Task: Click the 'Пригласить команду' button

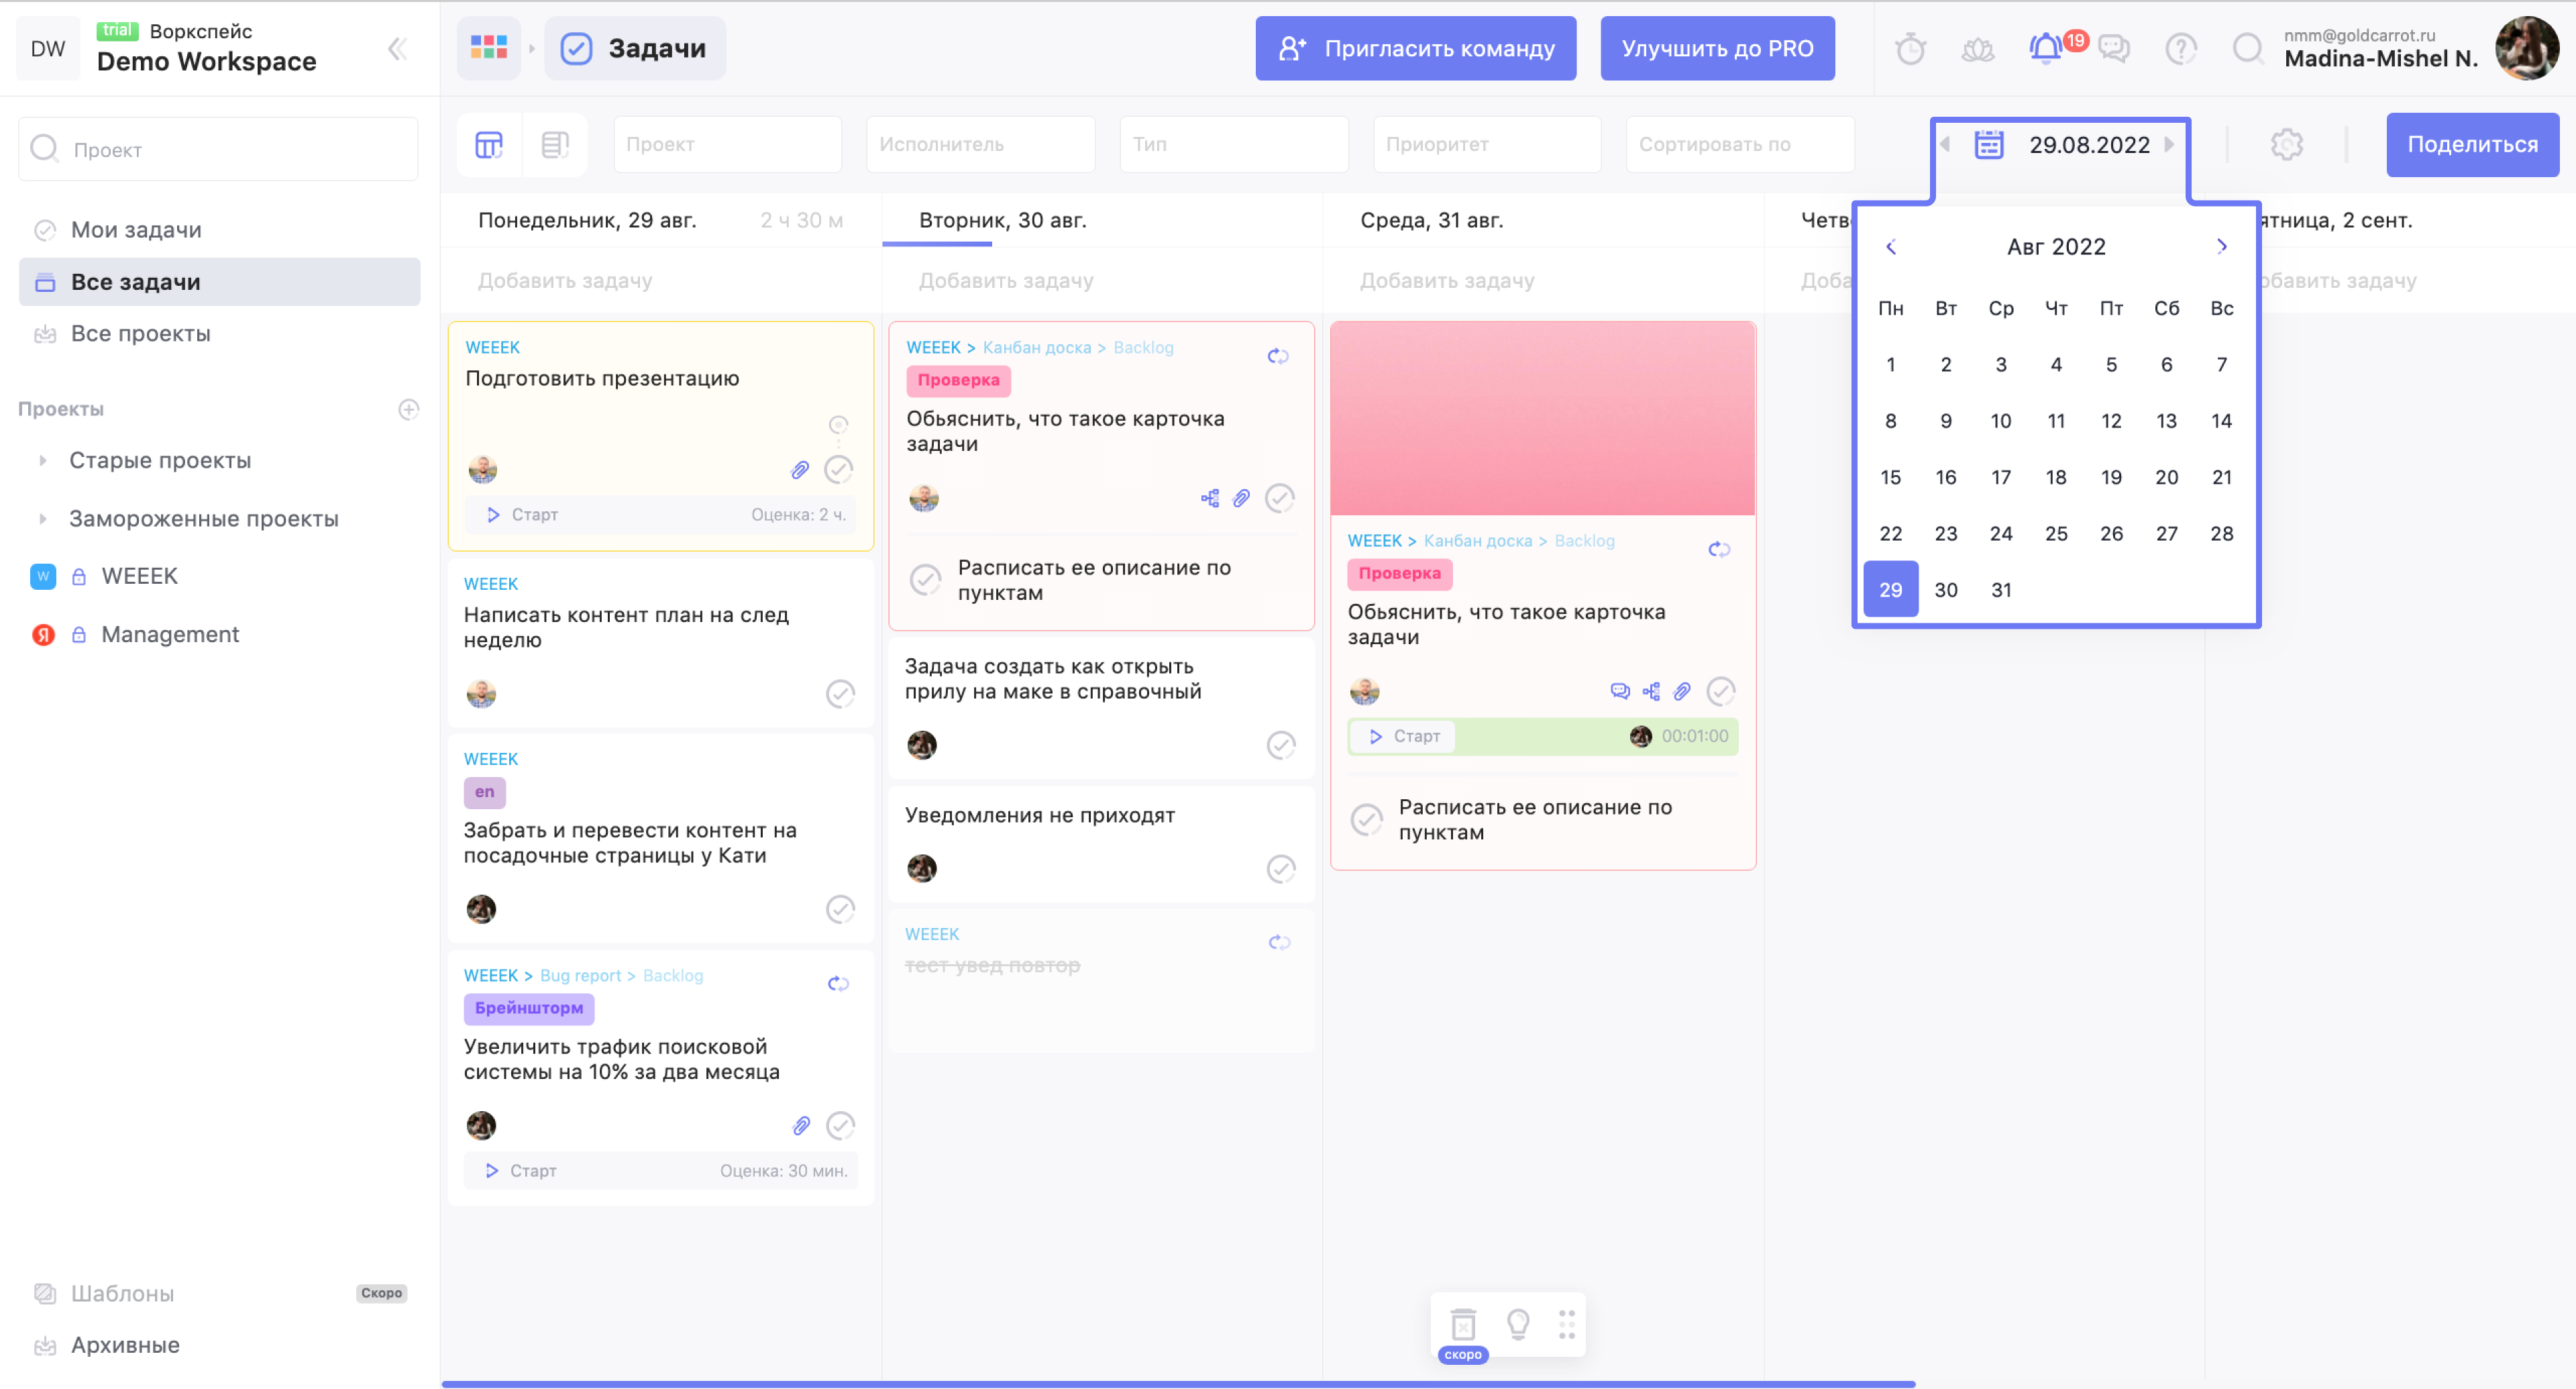Action: (1415, 48)
